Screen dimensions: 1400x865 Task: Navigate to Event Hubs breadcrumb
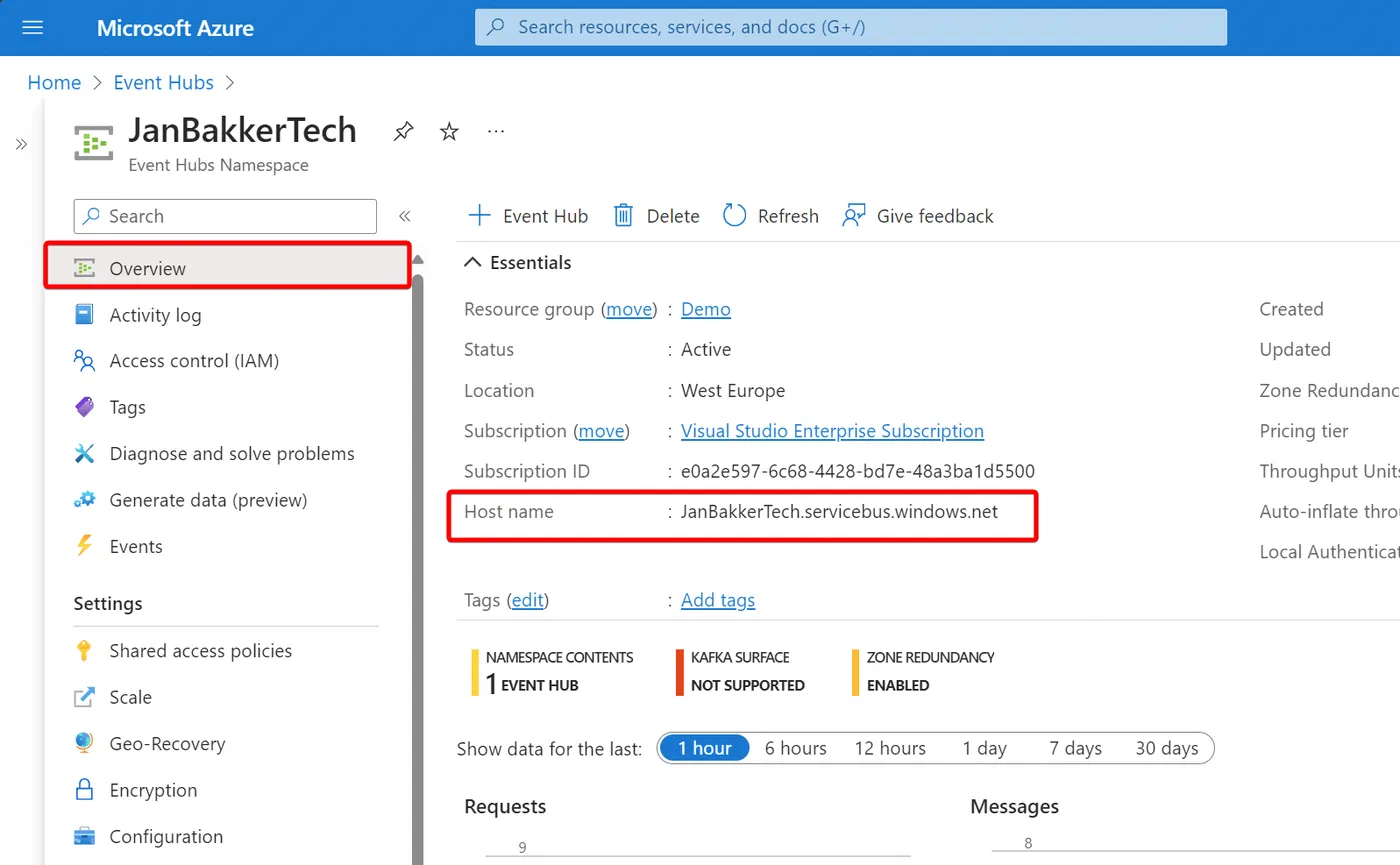tap(164, 83)
